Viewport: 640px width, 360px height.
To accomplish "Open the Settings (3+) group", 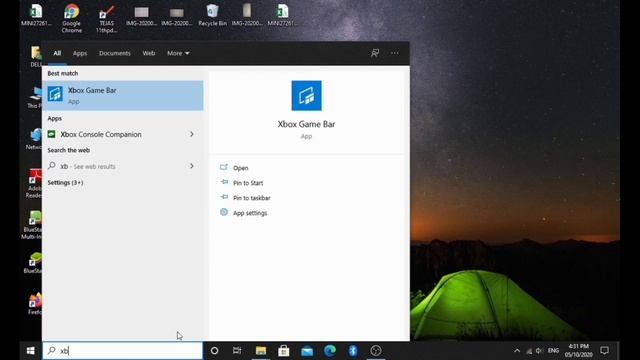I will [x=65, y=182].
